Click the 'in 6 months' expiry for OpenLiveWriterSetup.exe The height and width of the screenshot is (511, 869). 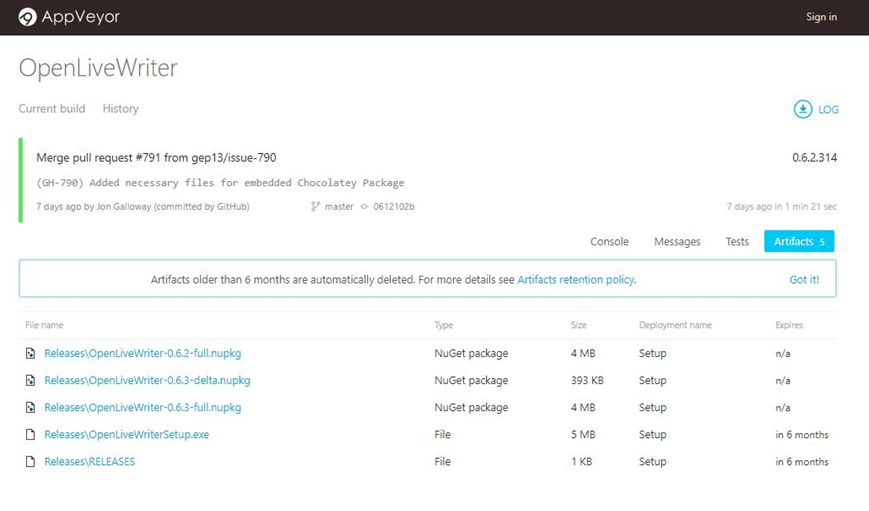click(801, 435)
